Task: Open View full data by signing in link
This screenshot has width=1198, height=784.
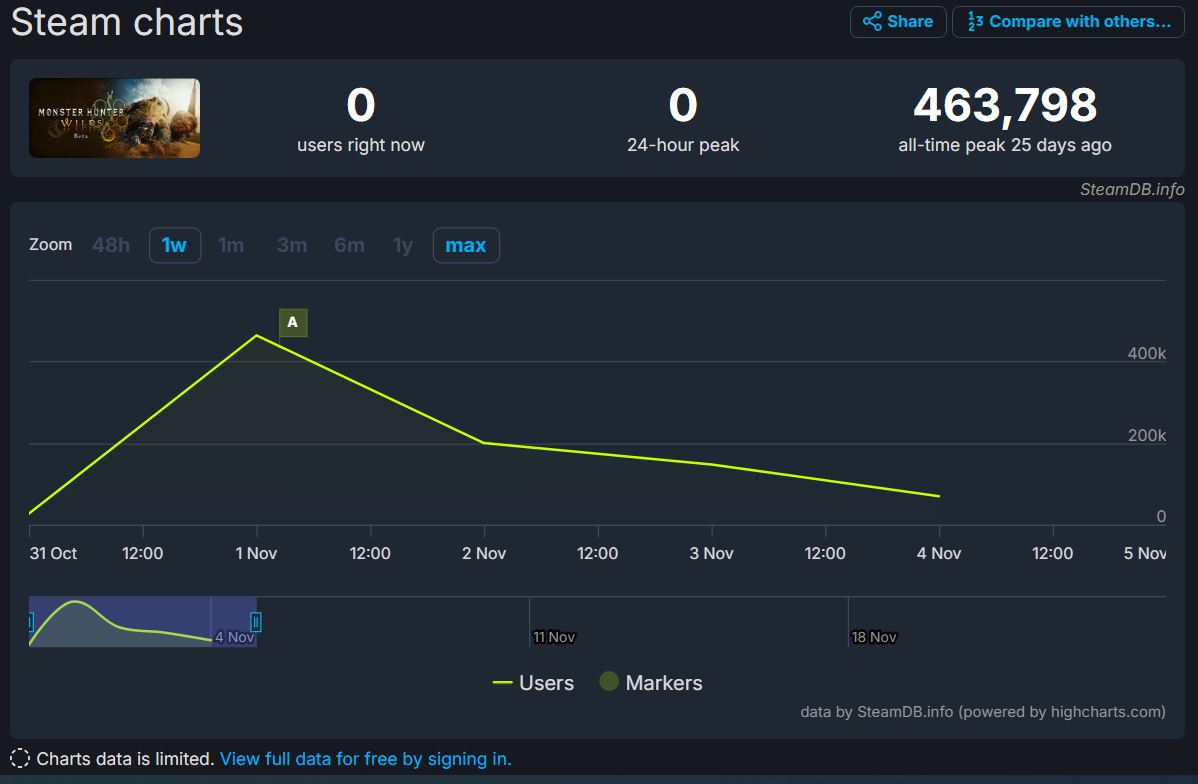Action: pyautogui.click(x=365, y=759)
